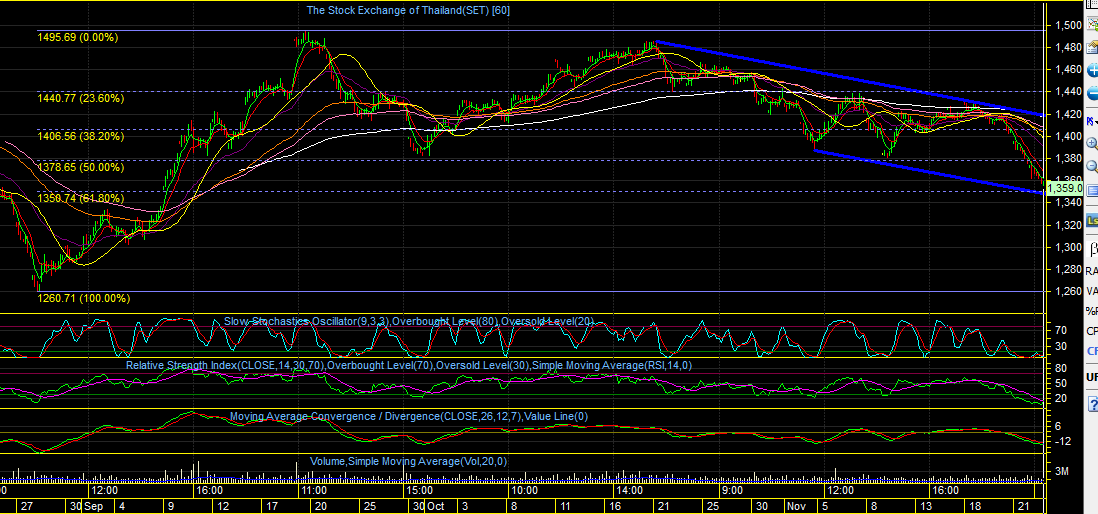Open the help question mark icon
The image size is (1098, 514).
[x=1092, y=404]
